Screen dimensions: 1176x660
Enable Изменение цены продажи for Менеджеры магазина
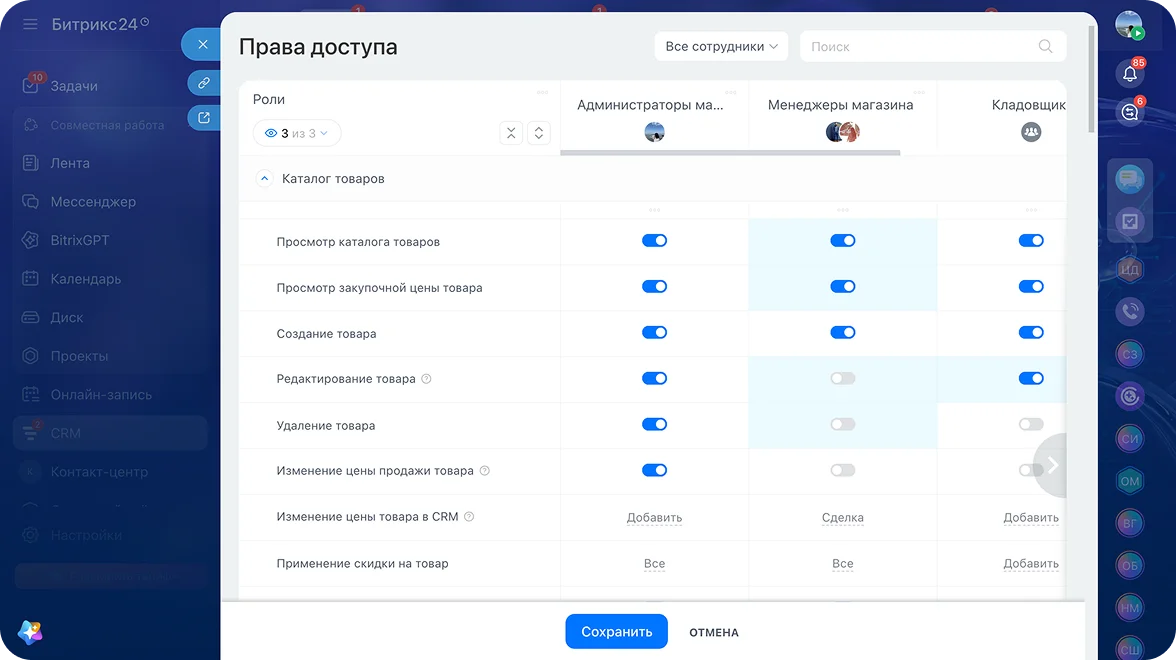(x=842, y=470)
